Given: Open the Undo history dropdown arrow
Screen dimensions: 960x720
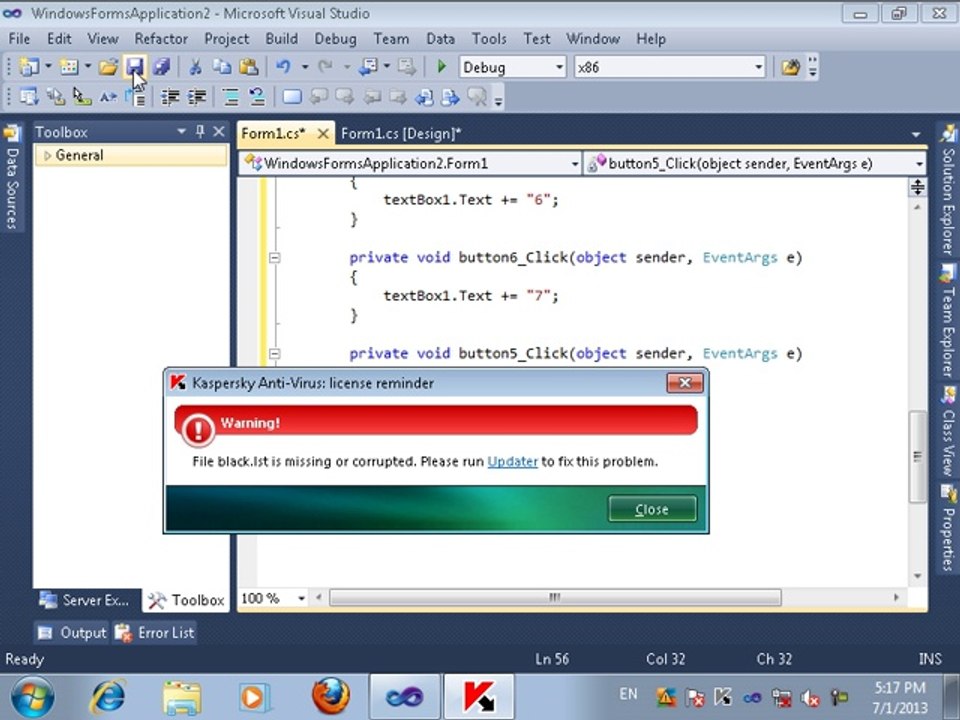Looking at the screenshot, I should point(304,67).
